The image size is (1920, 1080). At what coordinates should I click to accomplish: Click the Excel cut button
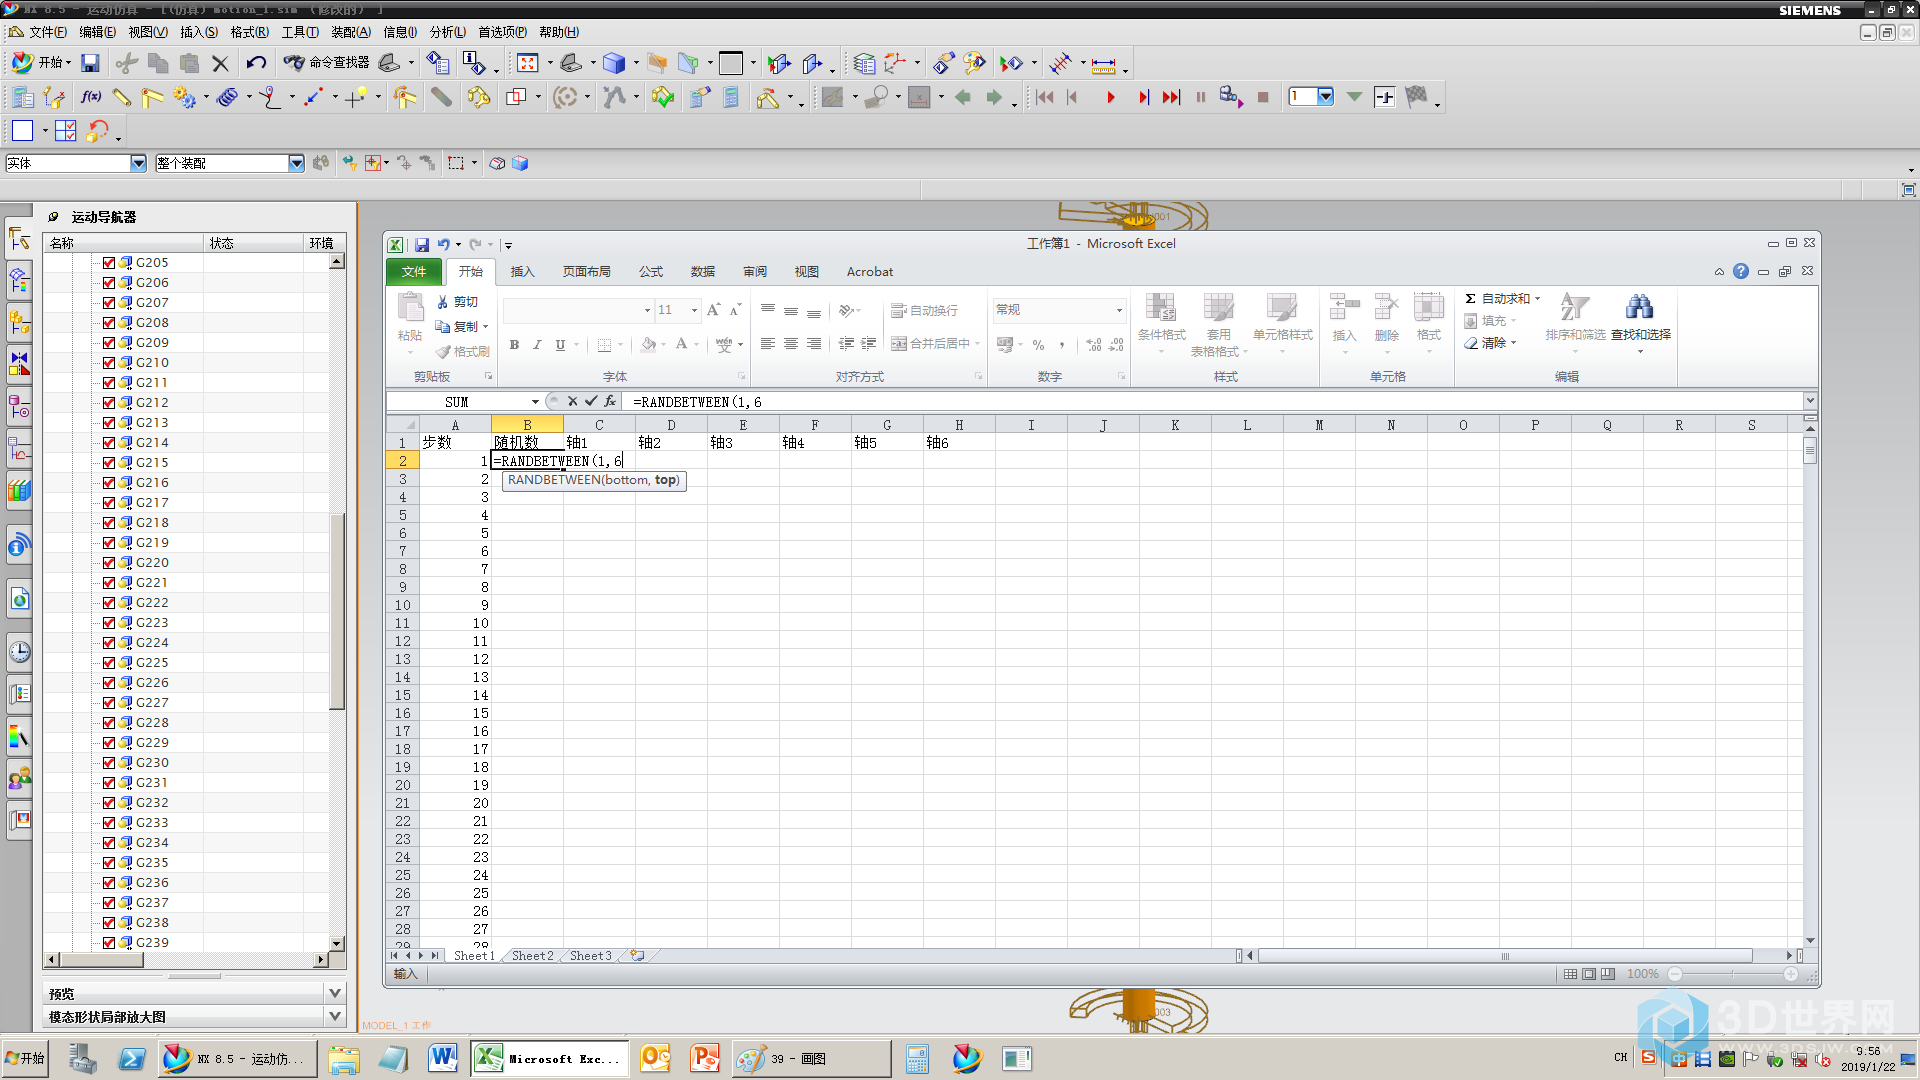point(458,302)
